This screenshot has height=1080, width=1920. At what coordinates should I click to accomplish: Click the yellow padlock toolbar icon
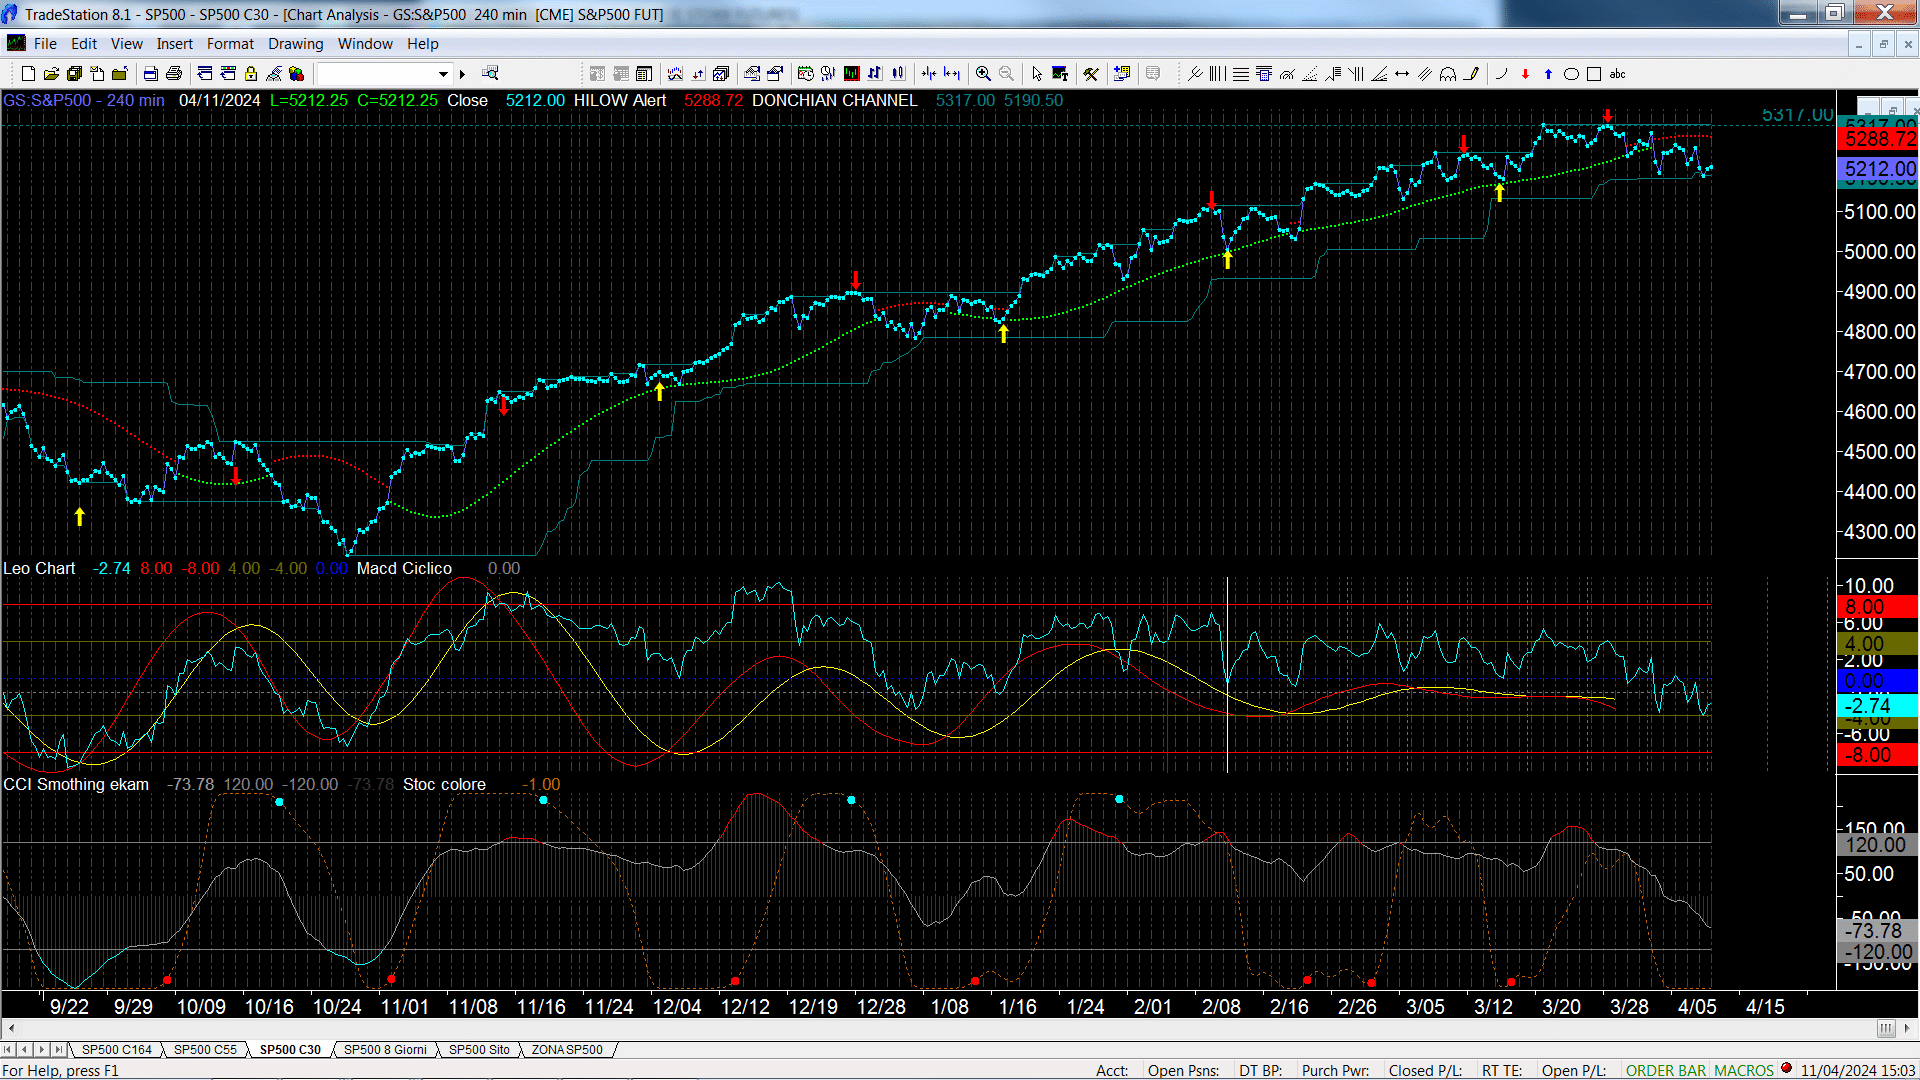click(x=251, y=74)
